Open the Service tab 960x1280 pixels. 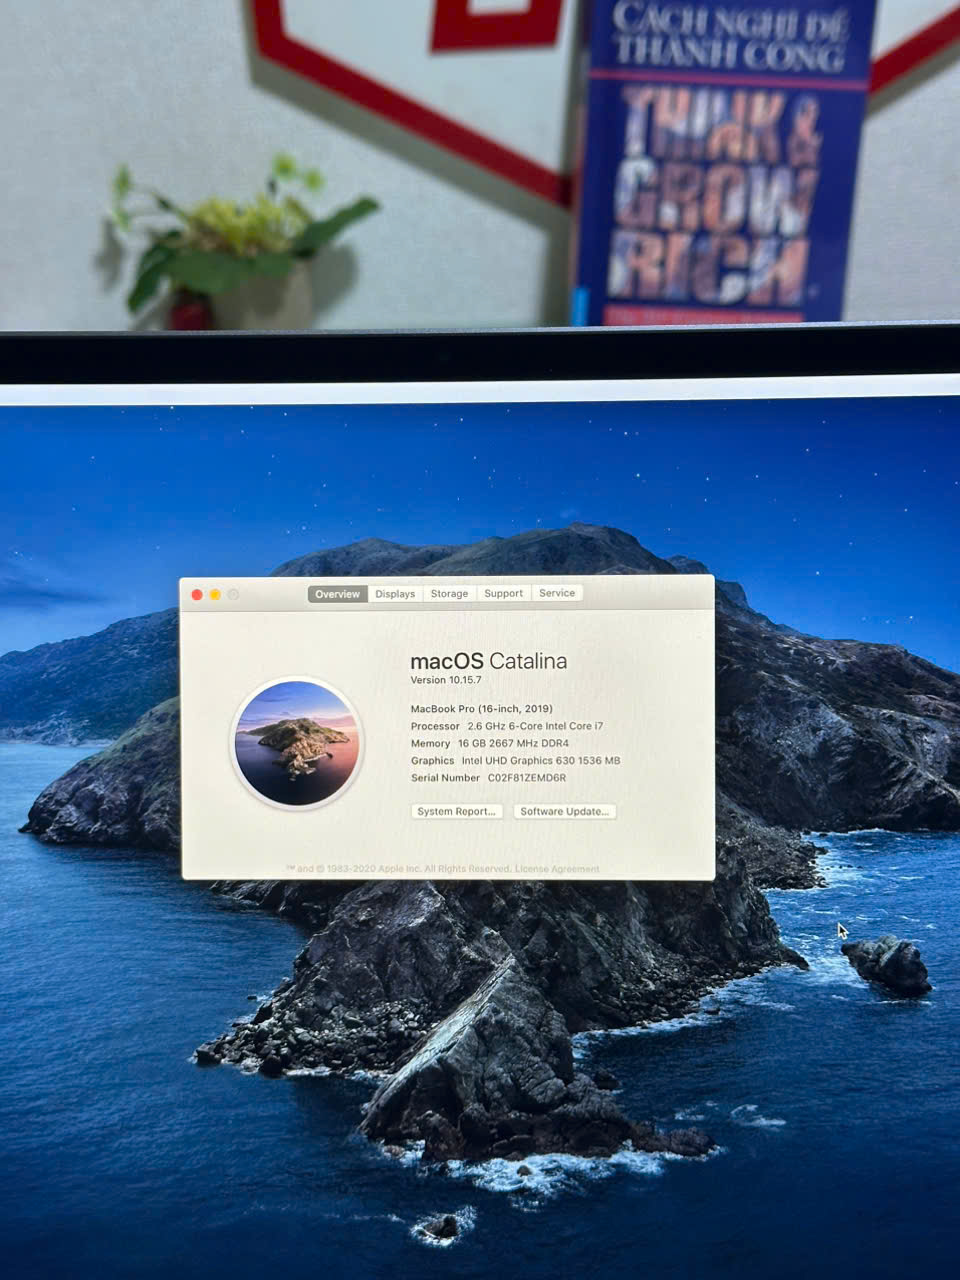(x=557, y=593)
